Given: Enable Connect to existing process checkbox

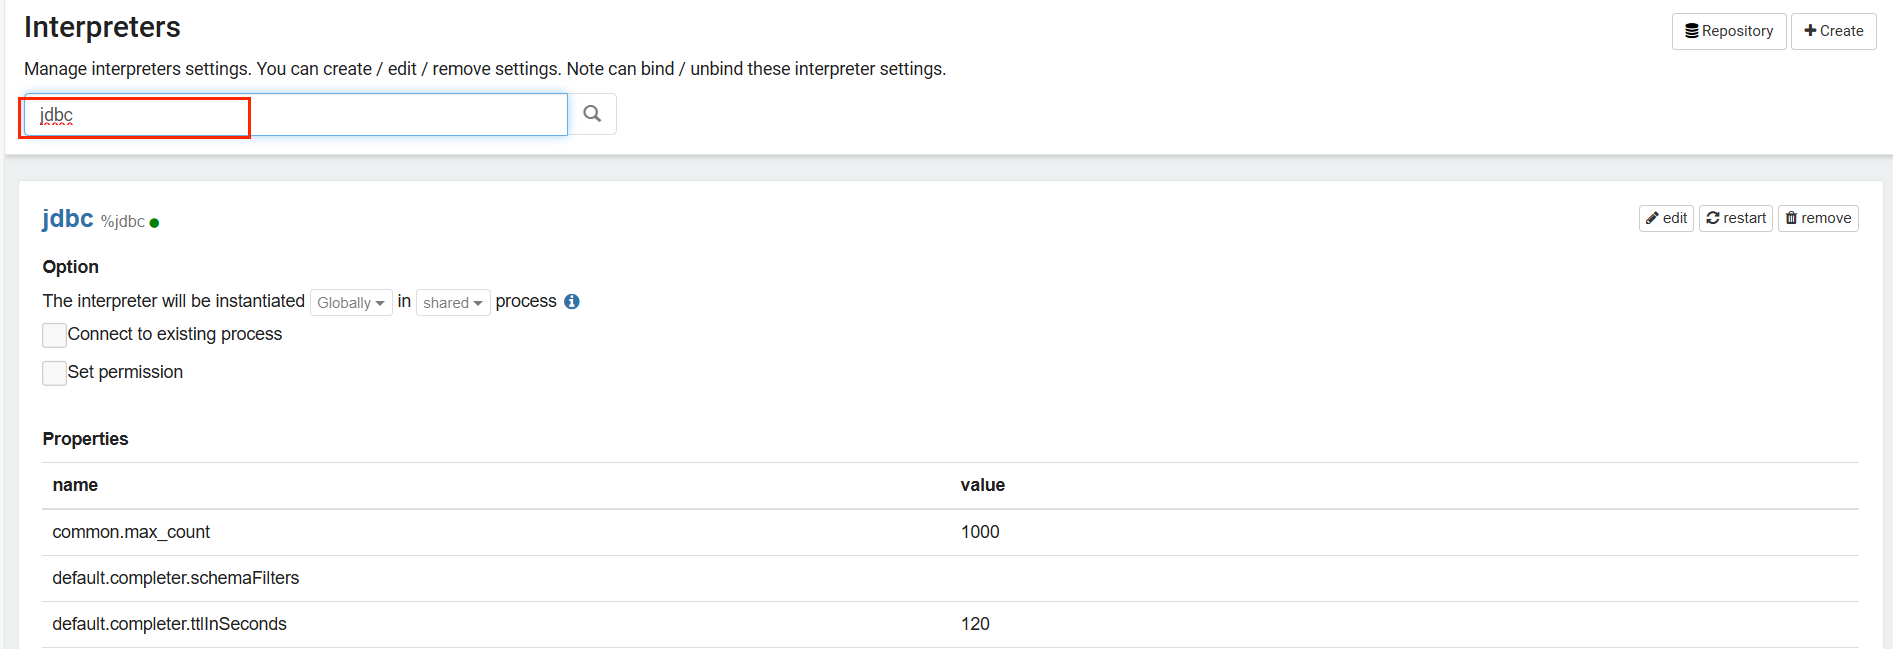Looking at the screenshot, I should coord(55,335).
